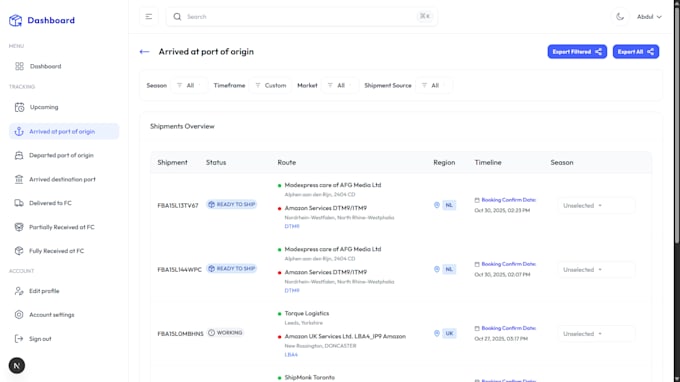This screenshot has width=680, height=382.
Task: Click the Route column header
Action: (287, 163)
